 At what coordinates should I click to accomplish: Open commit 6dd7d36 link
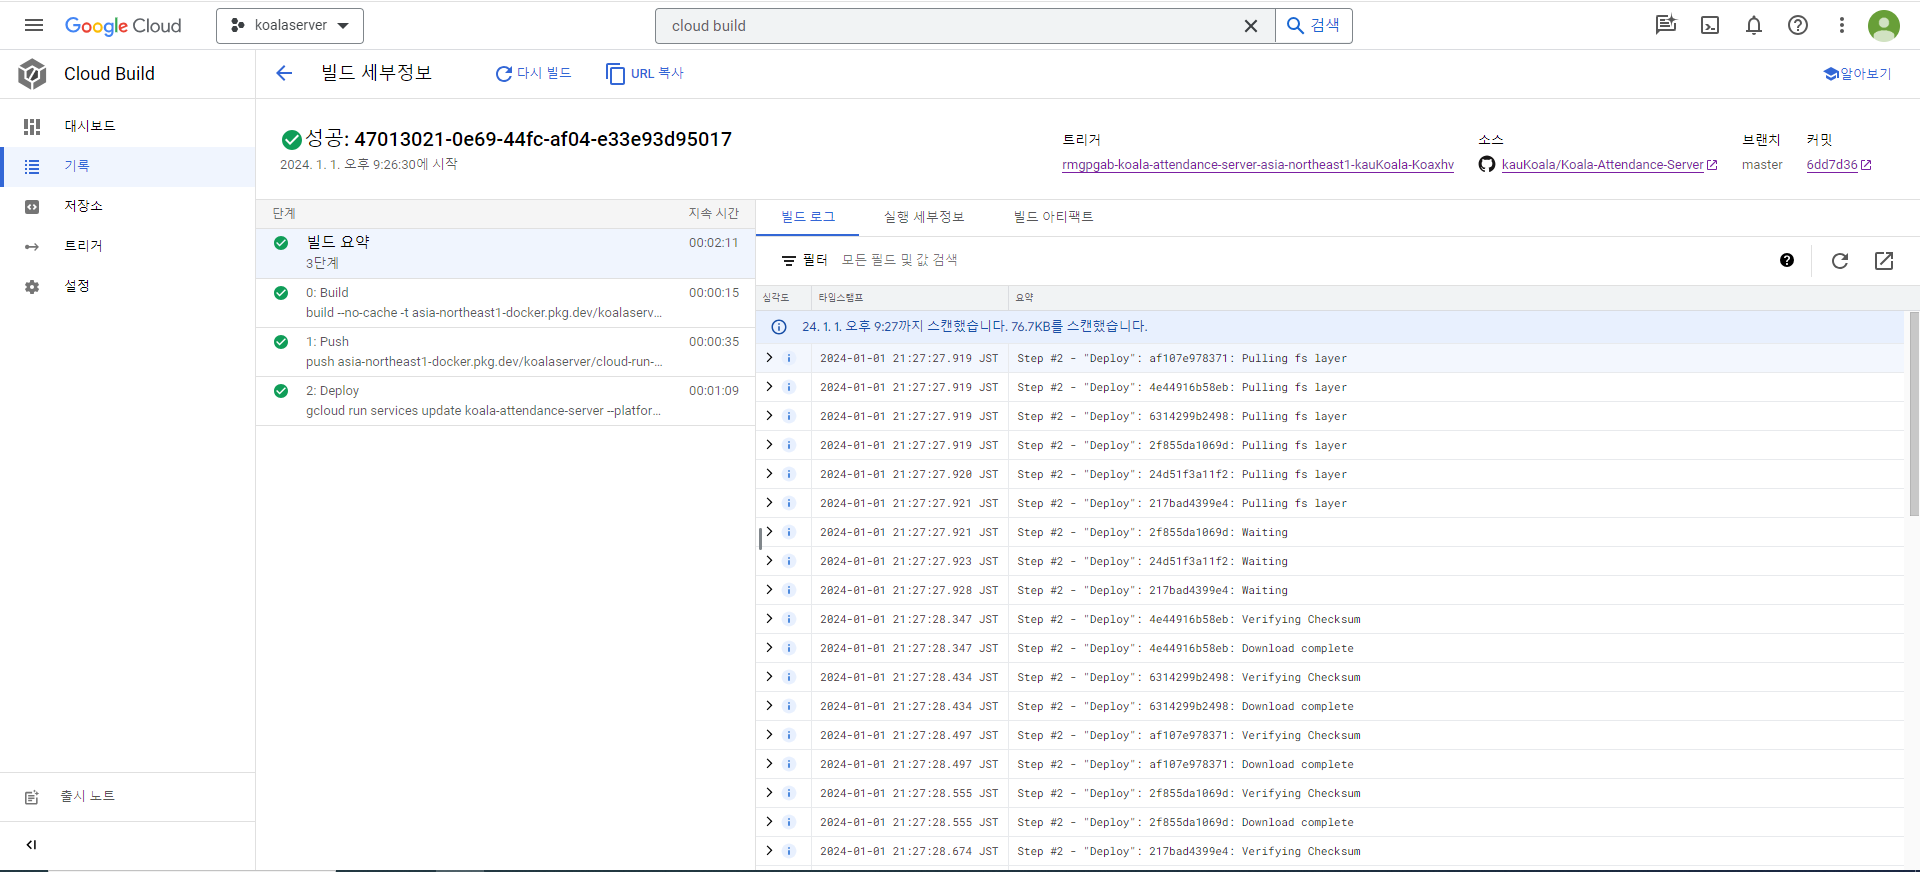pos(1838,165)
